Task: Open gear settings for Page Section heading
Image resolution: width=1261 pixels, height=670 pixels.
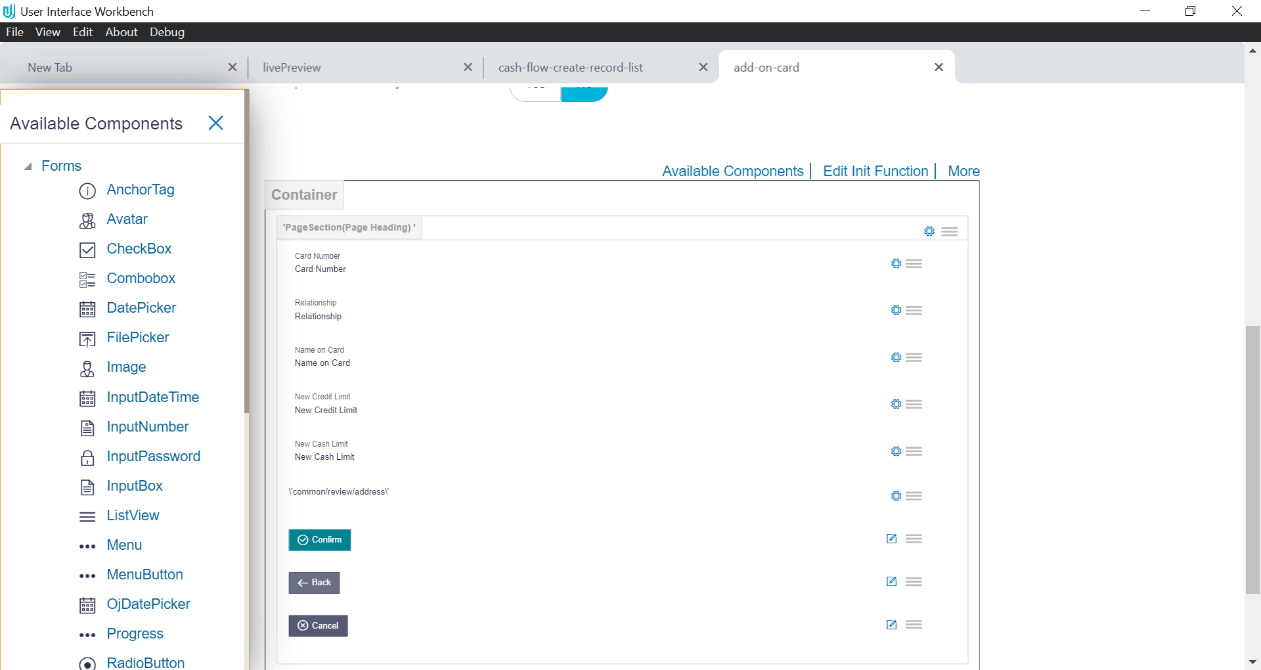Action: pos(929,230)
